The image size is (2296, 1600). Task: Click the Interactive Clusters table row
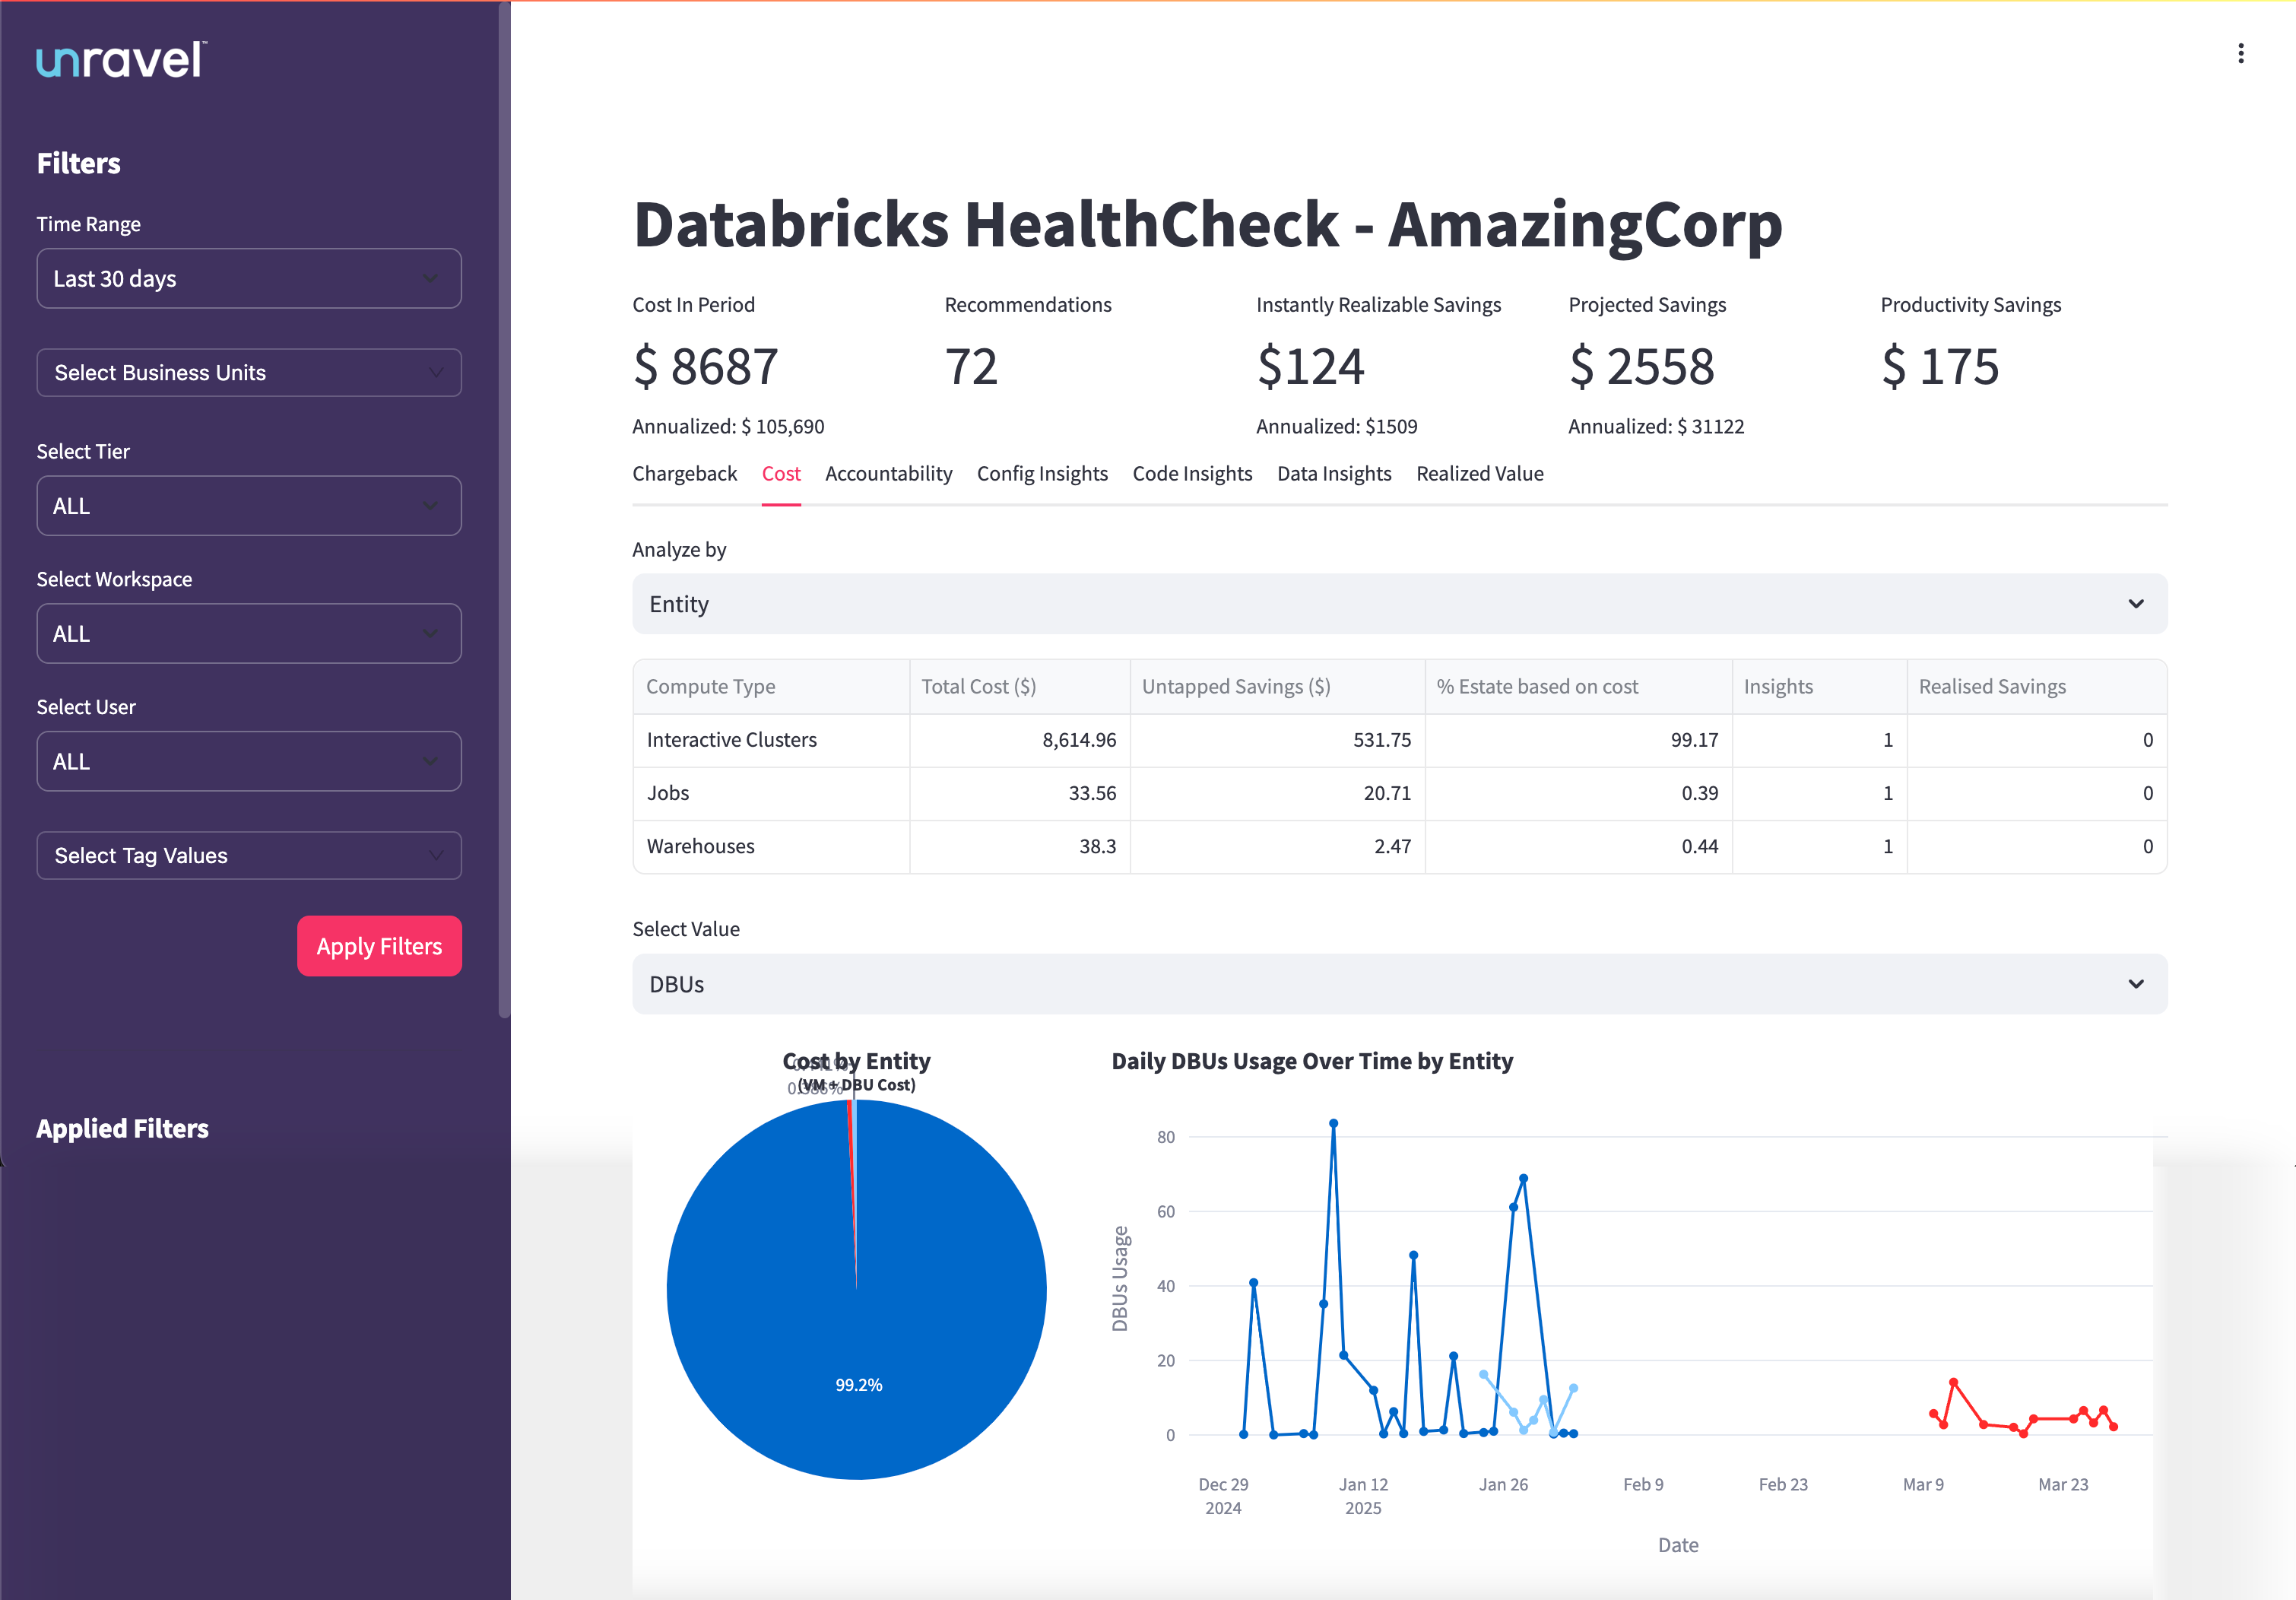click(x=731, y=740)
